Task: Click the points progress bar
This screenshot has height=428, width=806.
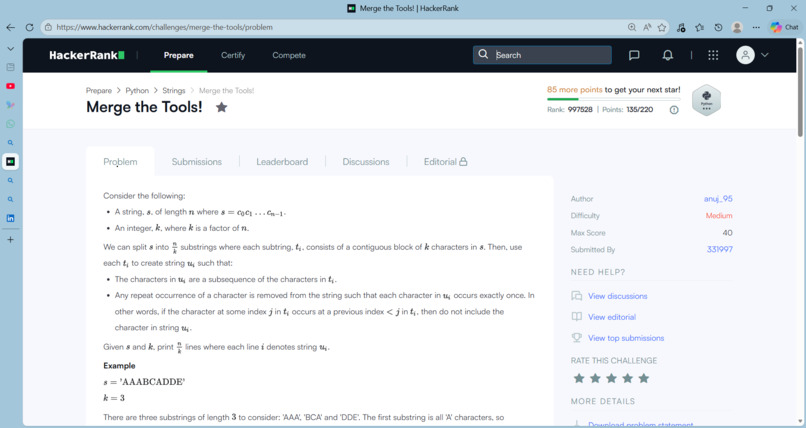Action: [x=614, y=99]
